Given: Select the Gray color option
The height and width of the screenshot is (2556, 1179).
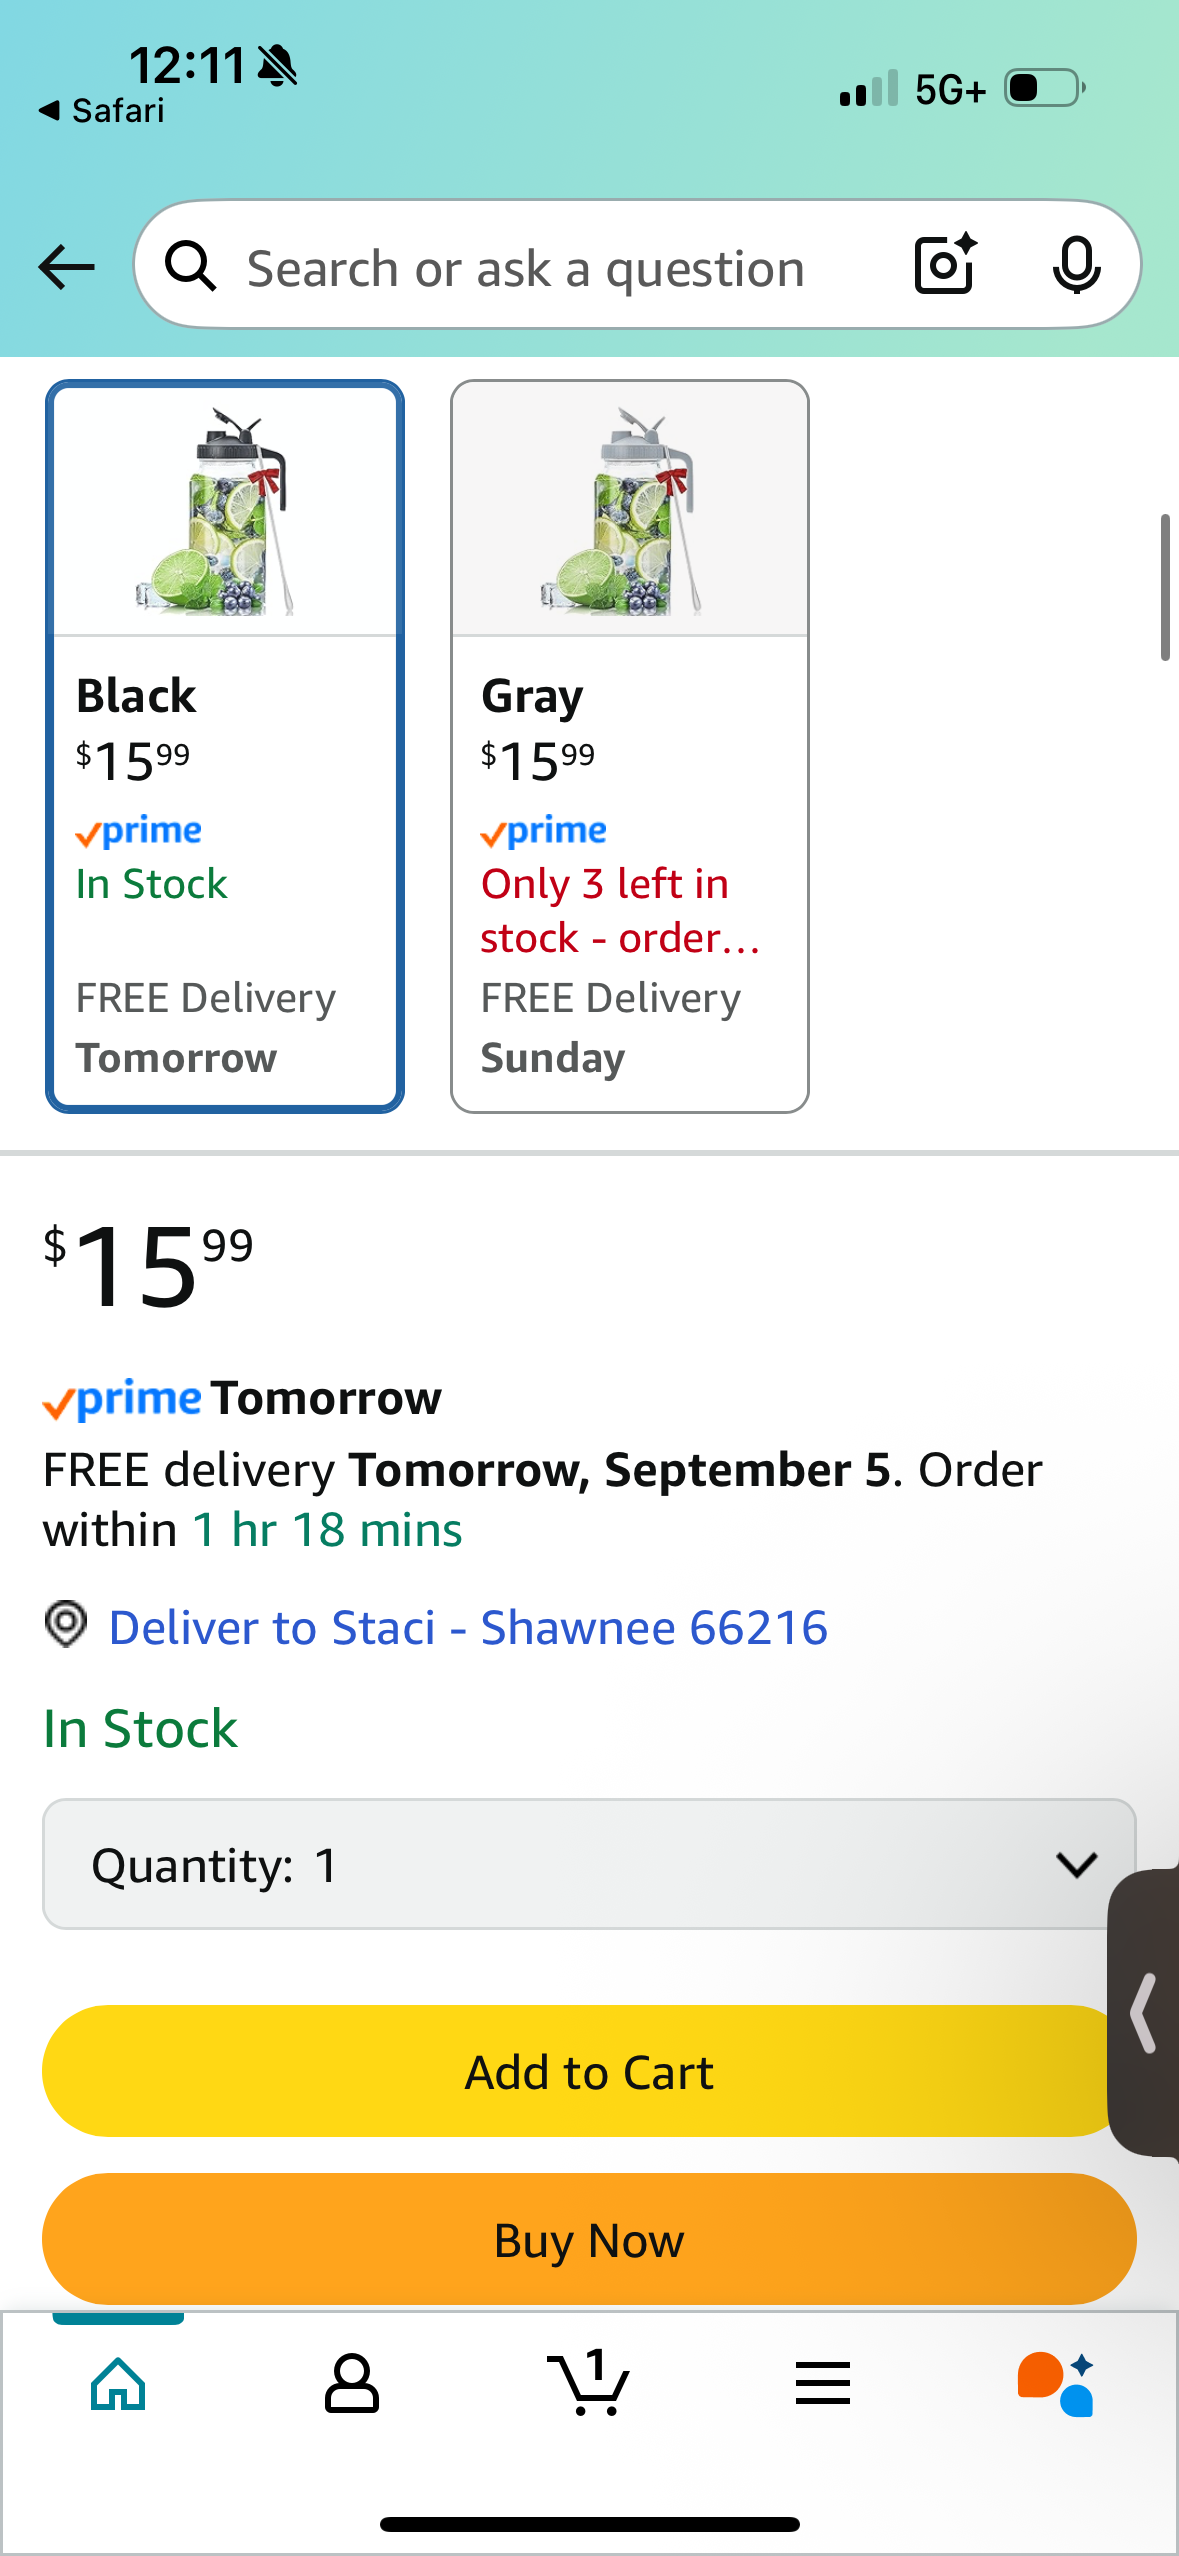Looking at the screenshot, I should [630, 746].
